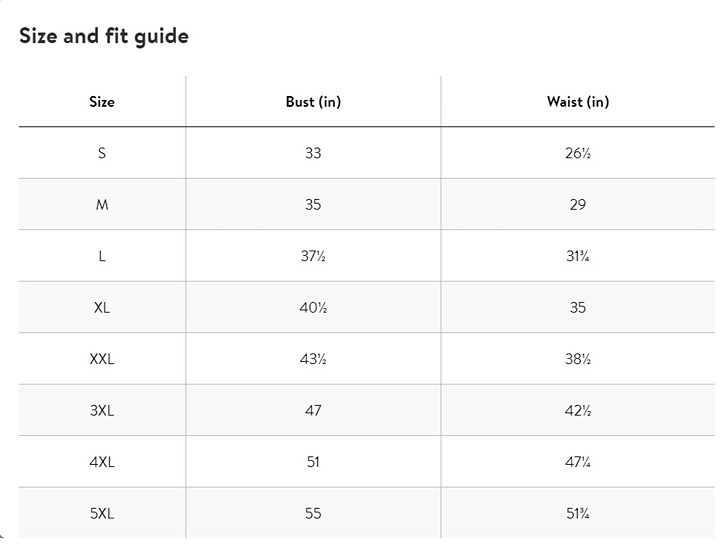
Task: Click bust value 37½ for size L
Action: point(313,256)
